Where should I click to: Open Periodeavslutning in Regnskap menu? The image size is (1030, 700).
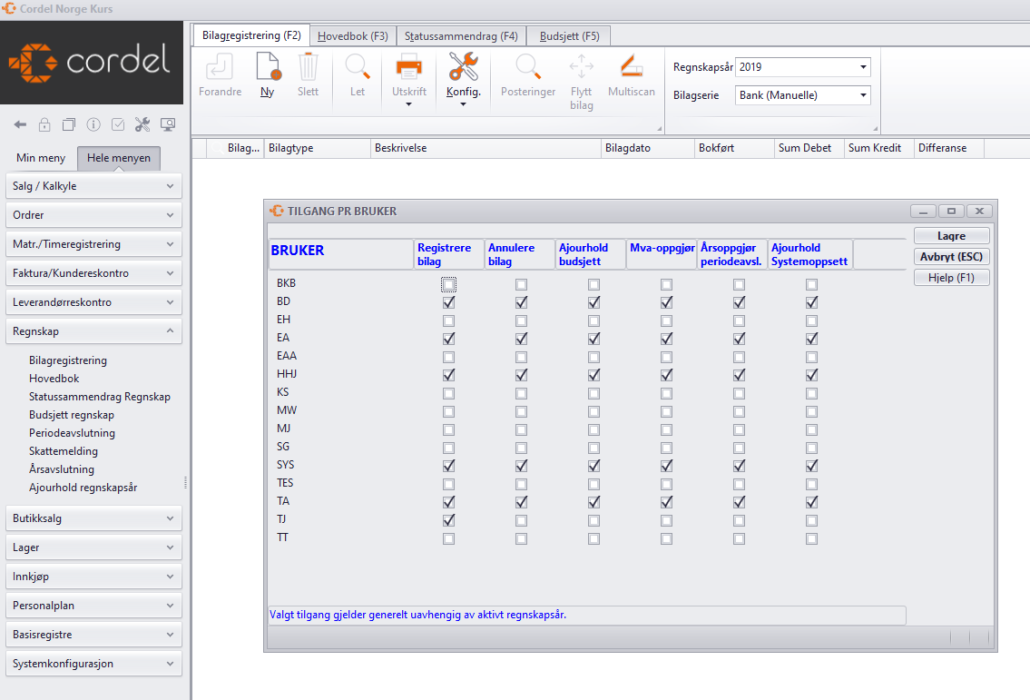click(x=72, y=433)
